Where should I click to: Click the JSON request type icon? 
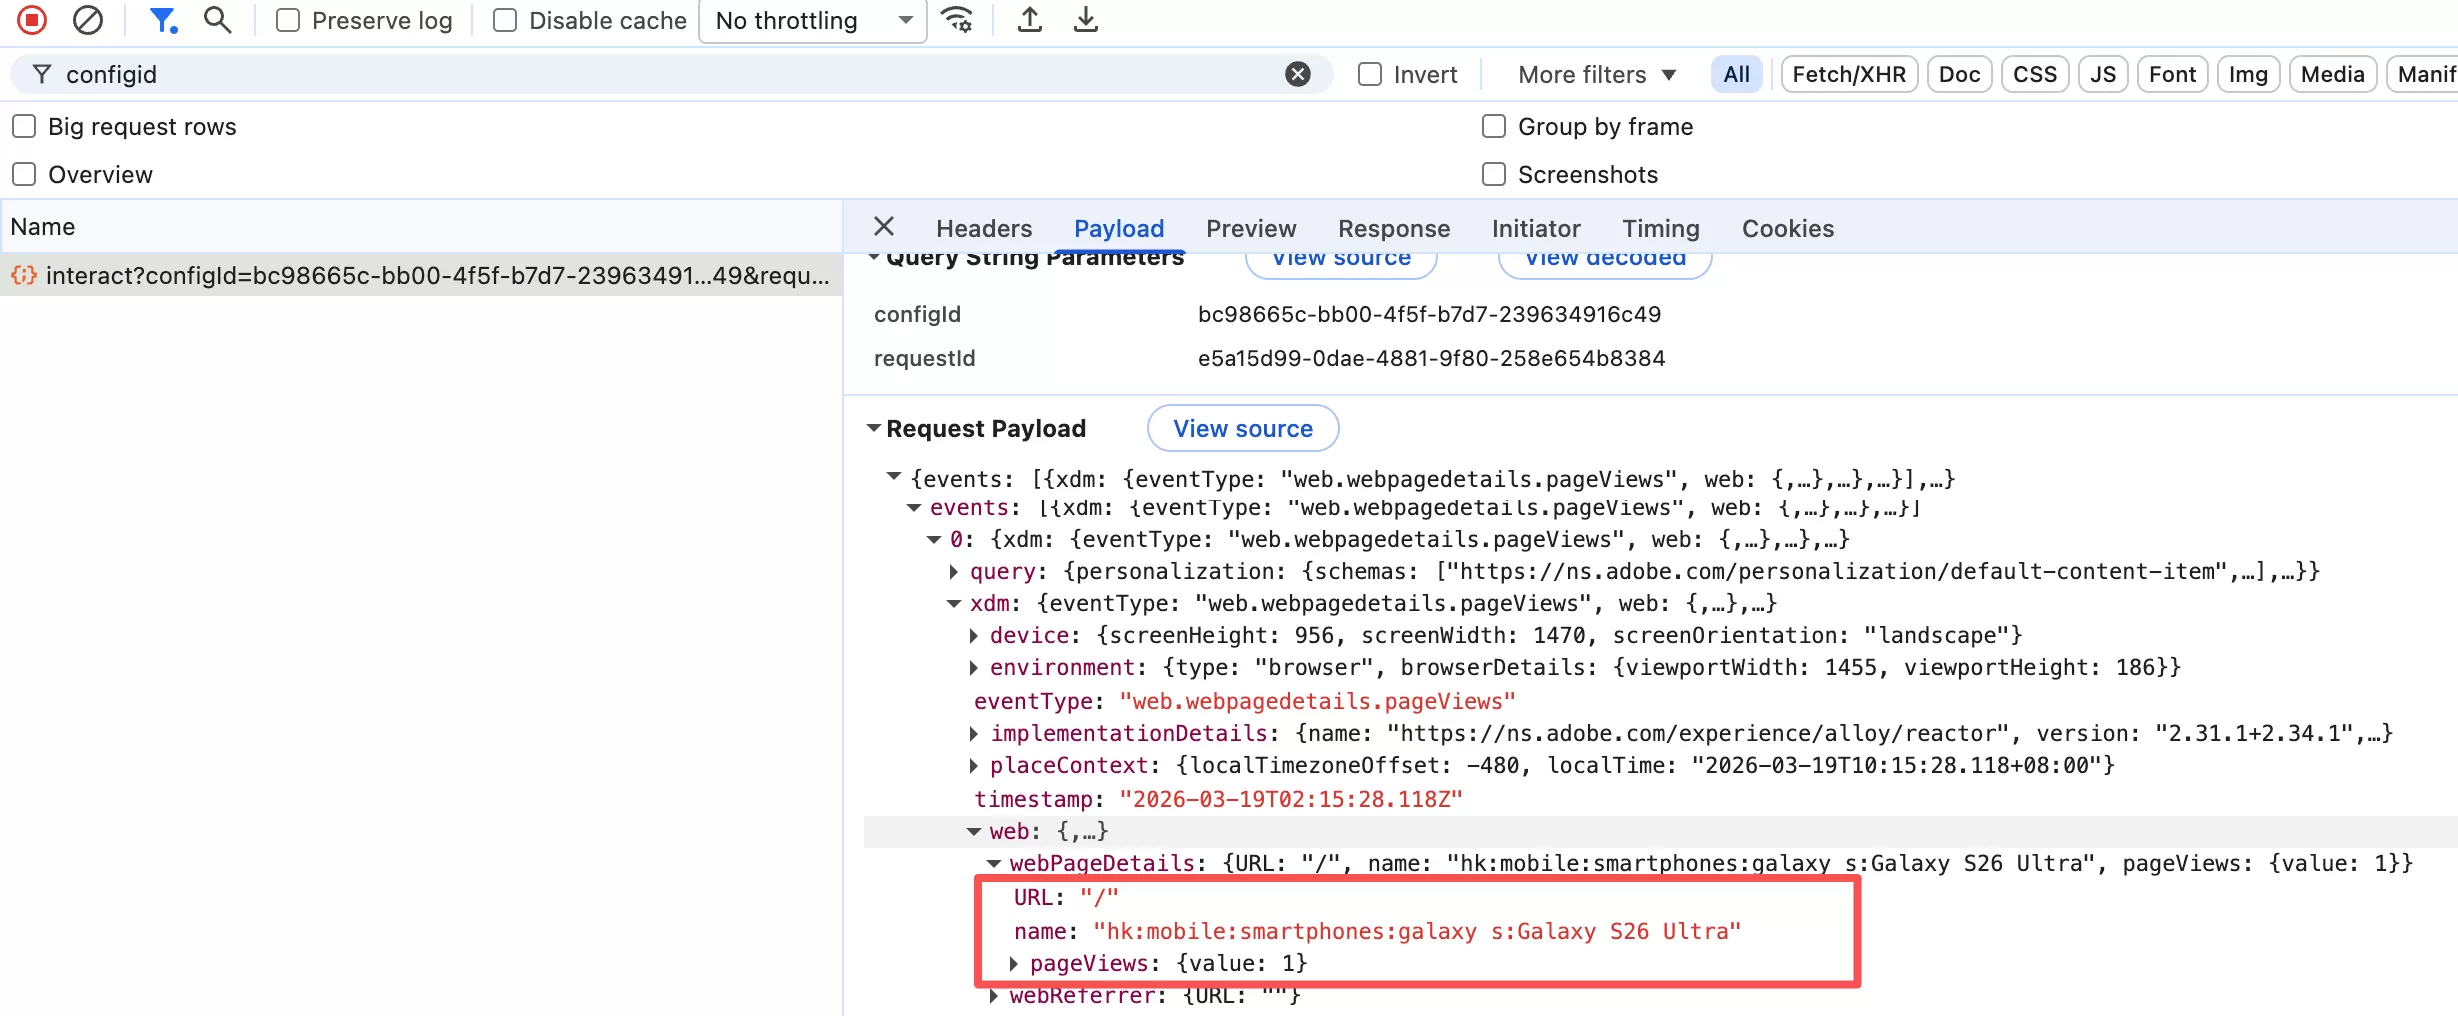pyautogui.click(x=24, y=275)
